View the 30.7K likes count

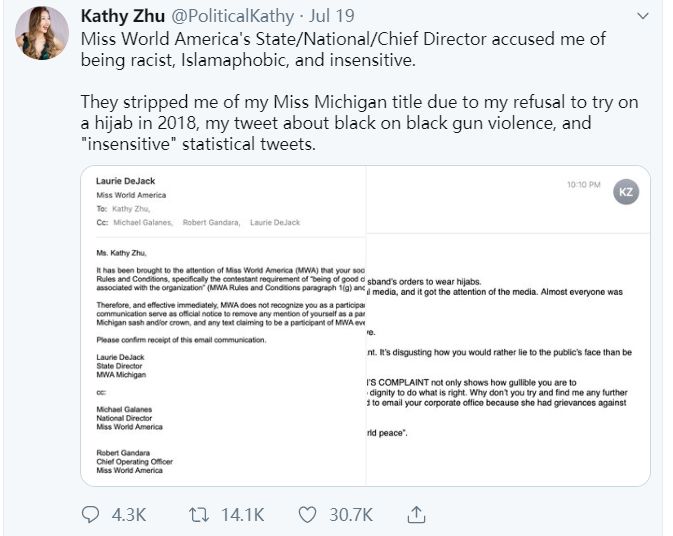(x=351, y=515)
